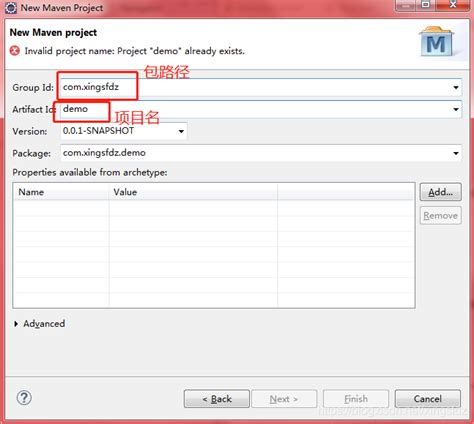This screenshot has width=474, height=424.
Task: Click the Group Id text field
Action: pos(261,87)
